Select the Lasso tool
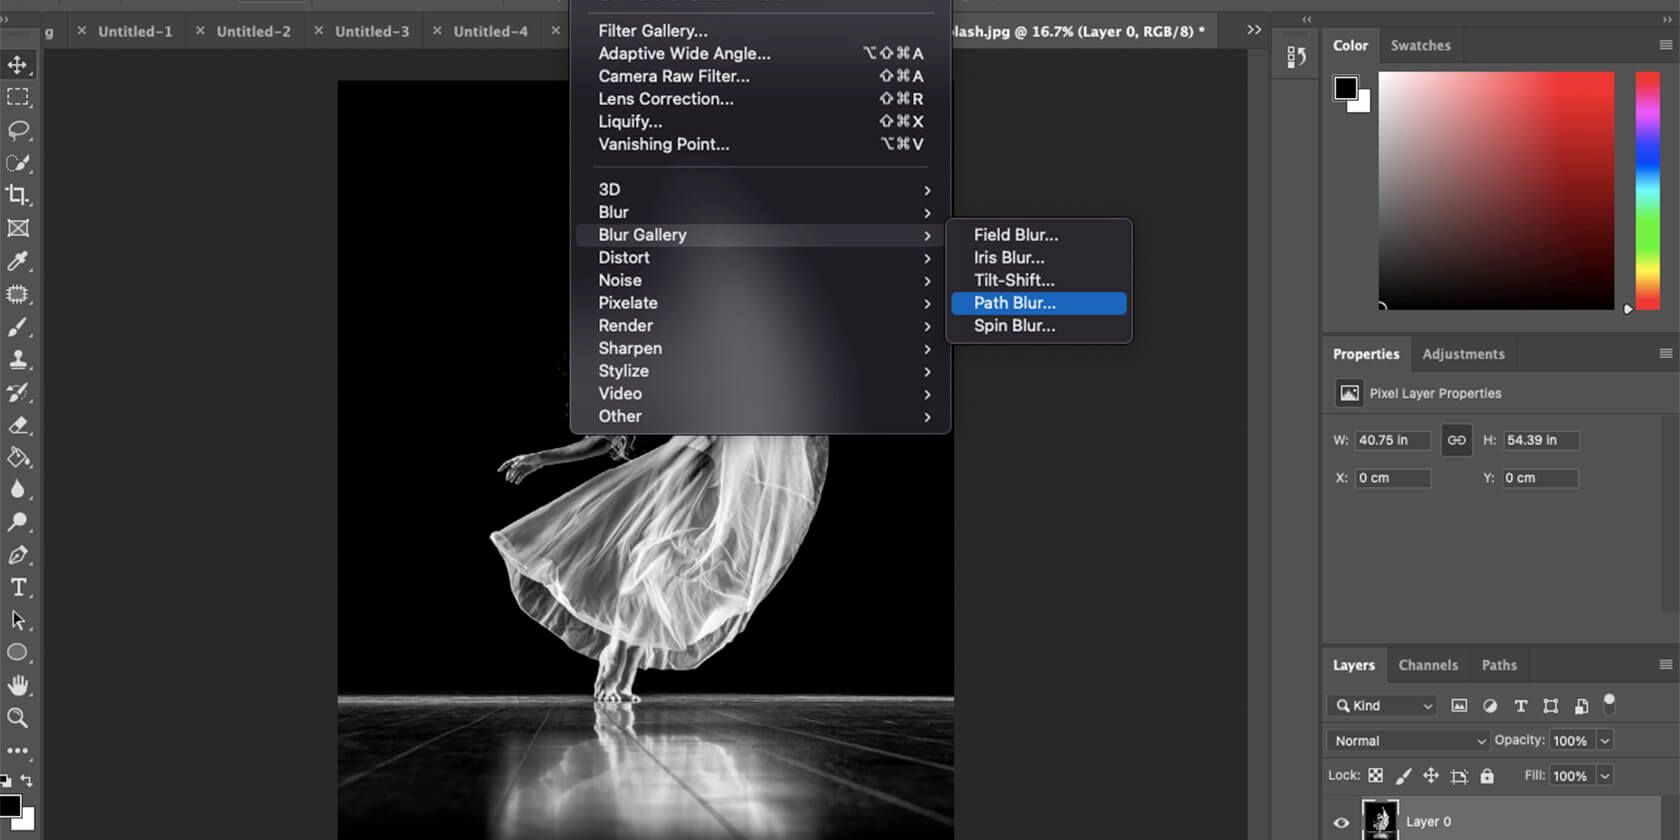The image size is (1680, 840). coord(18,130)
